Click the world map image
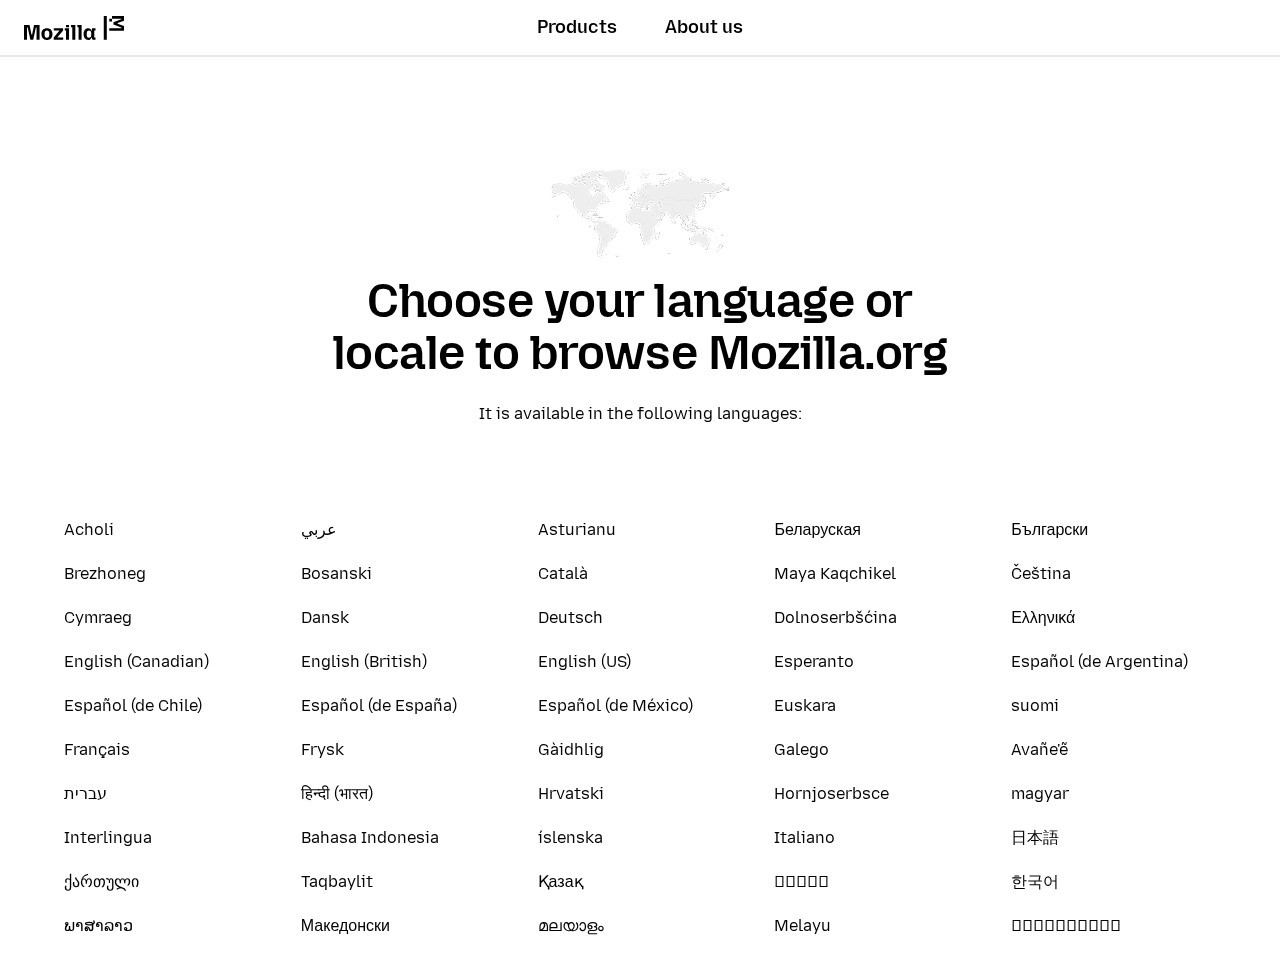Image resolution: width=1280 pixels, height=960 pixels. coord(640,213)
